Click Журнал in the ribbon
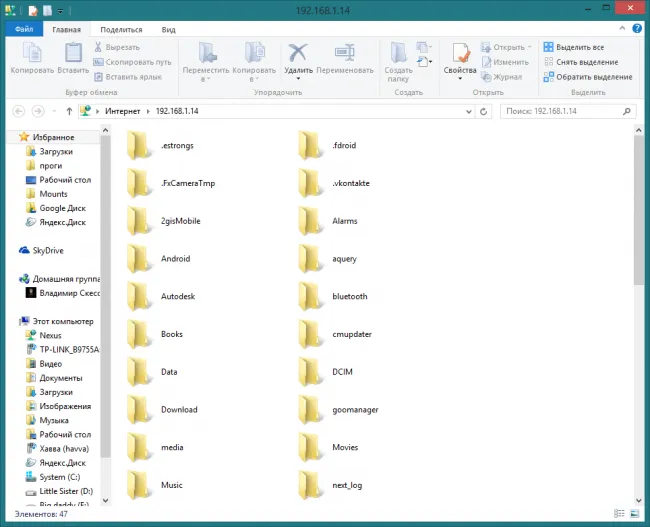 point(501,77)
